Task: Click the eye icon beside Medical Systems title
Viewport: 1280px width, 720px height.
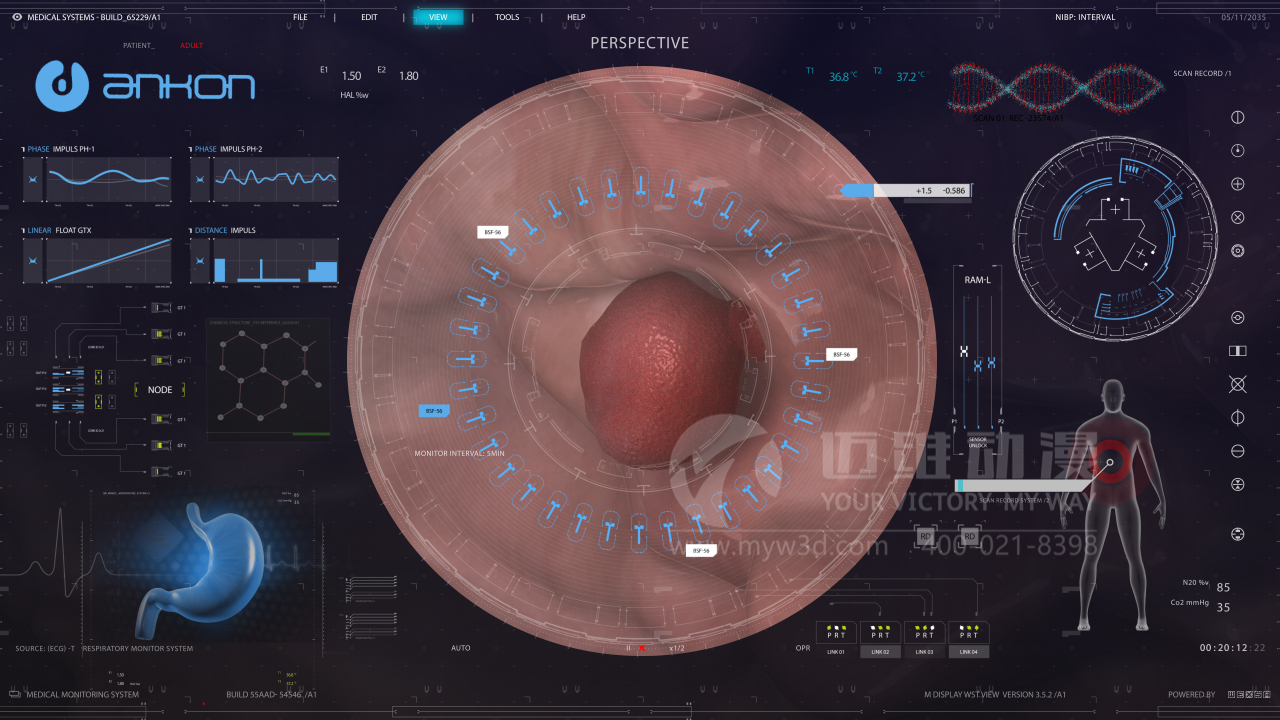Action: click(x=16, y=17)
